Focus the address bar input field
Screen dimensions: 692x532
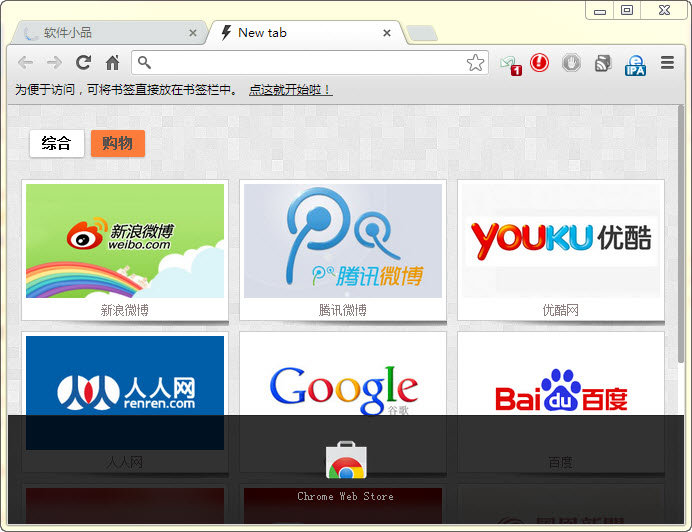pos(310,63)
